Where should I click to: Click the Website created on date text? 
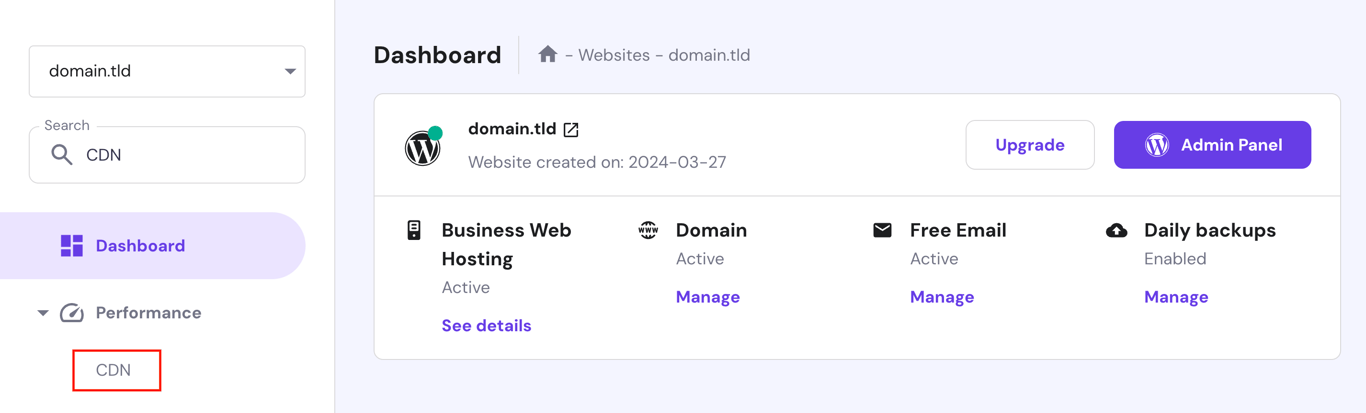[x=597, y=162]
